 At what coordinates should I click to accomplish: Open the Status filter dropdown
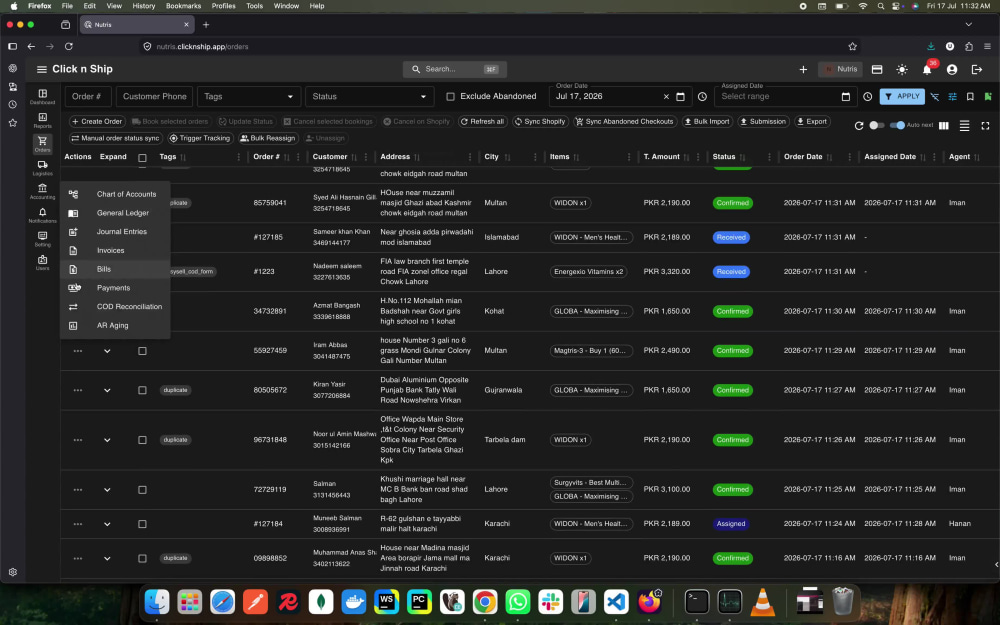[x=369, y=96]
